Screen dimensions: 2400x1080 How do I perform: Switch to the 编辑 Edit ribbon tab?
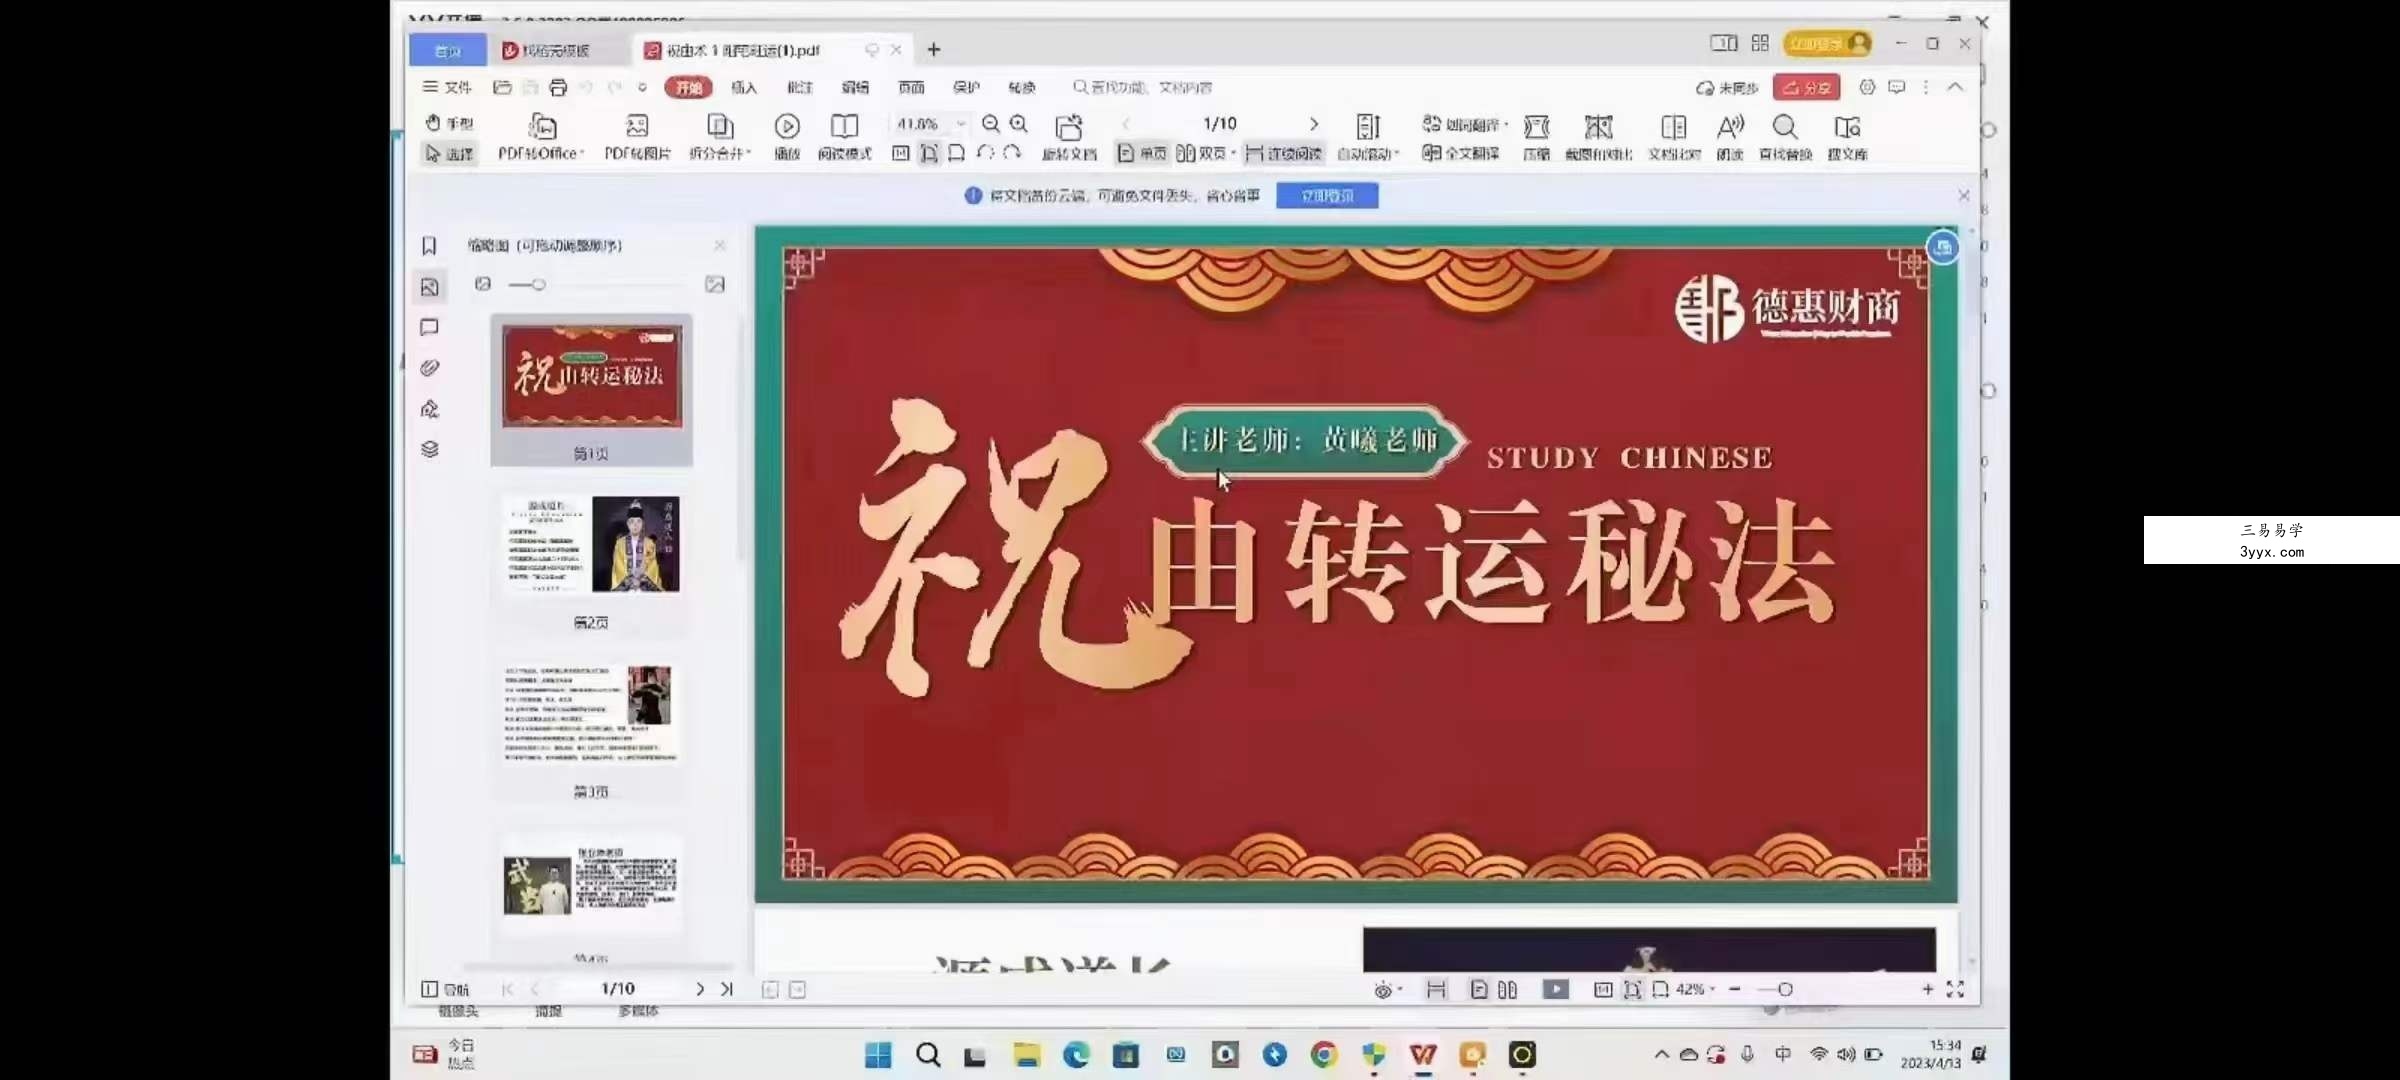coord(855,87)
